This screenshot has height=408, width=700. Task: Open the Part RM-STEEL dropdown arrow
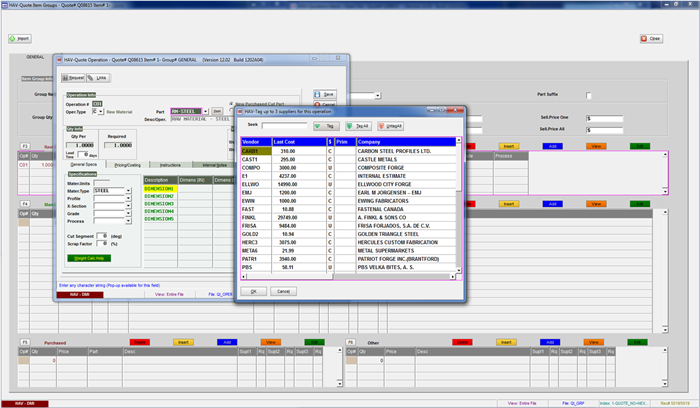(205, 111)
